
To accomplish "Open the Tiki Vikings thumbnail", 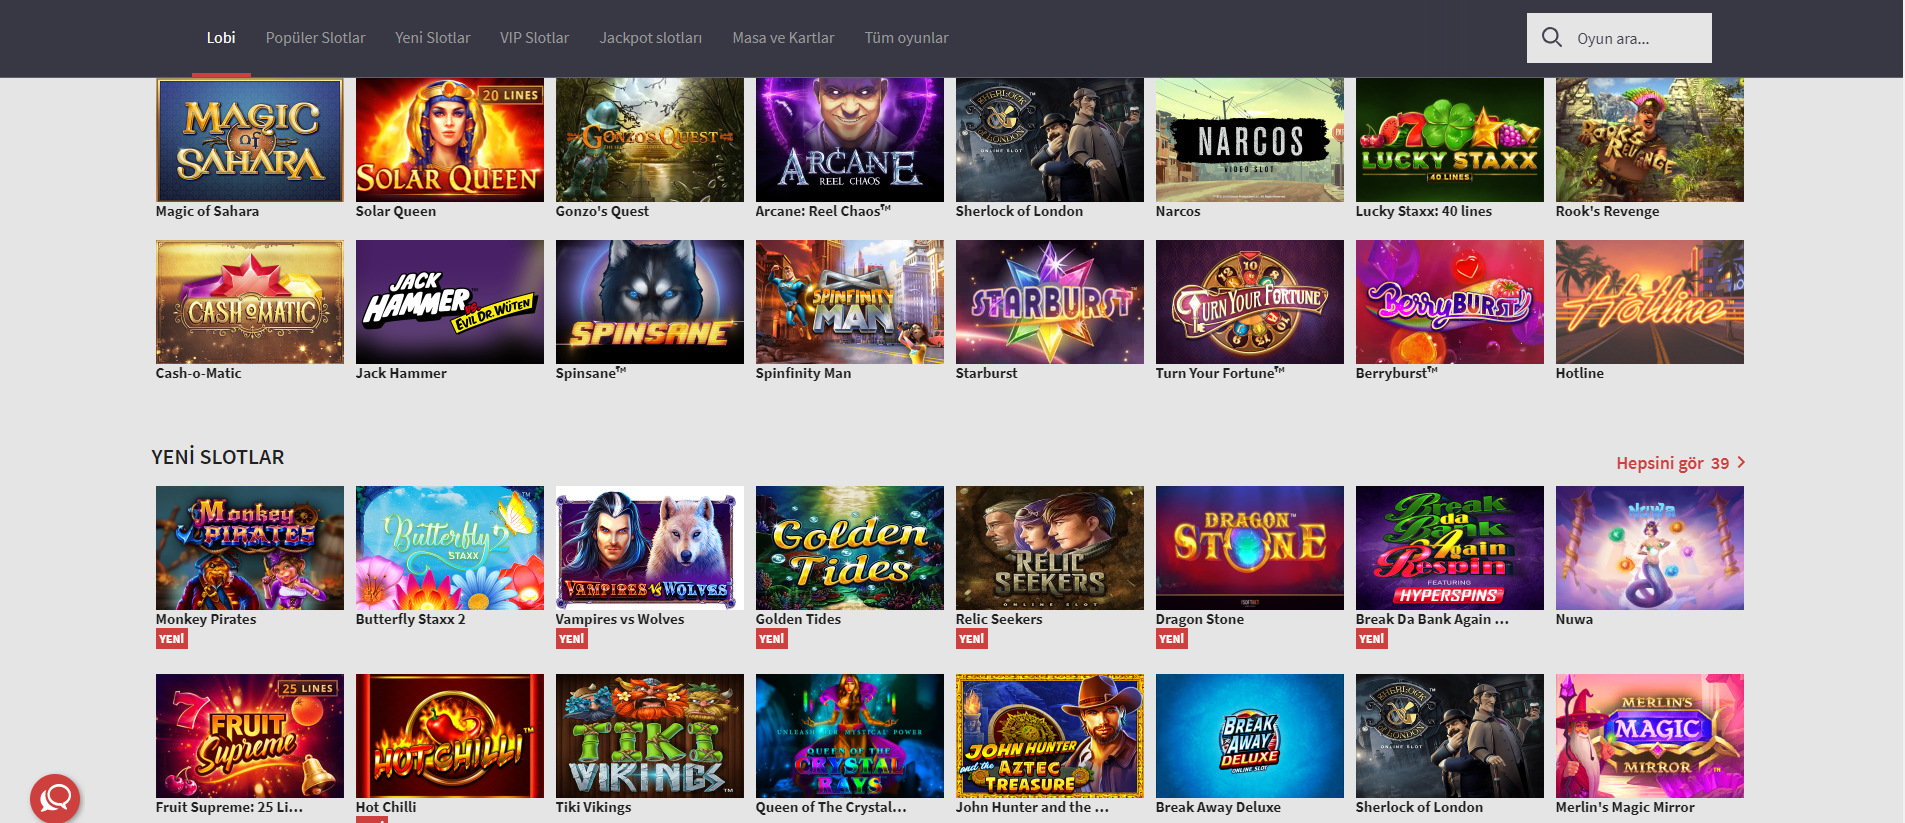I will [650, 736].
